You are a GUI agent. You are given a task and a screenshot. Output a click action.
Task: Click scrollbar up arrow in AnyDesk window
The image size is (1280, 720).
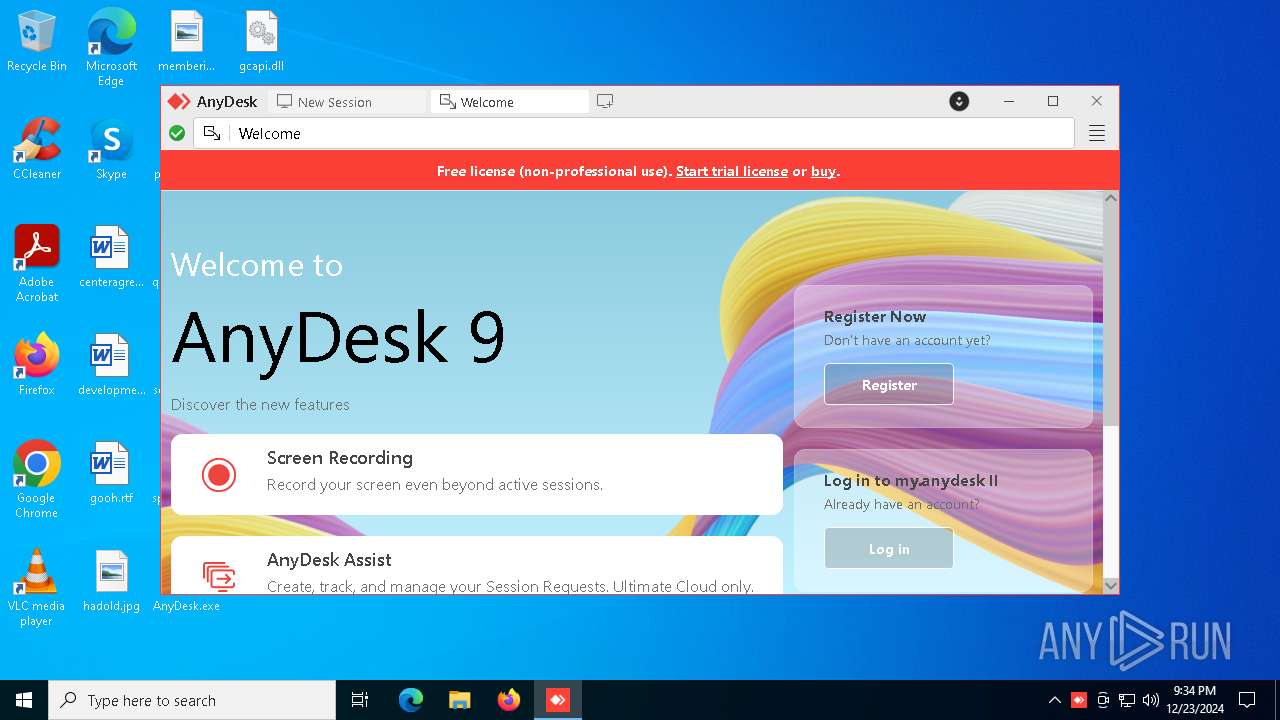[x=1111, y=199]
